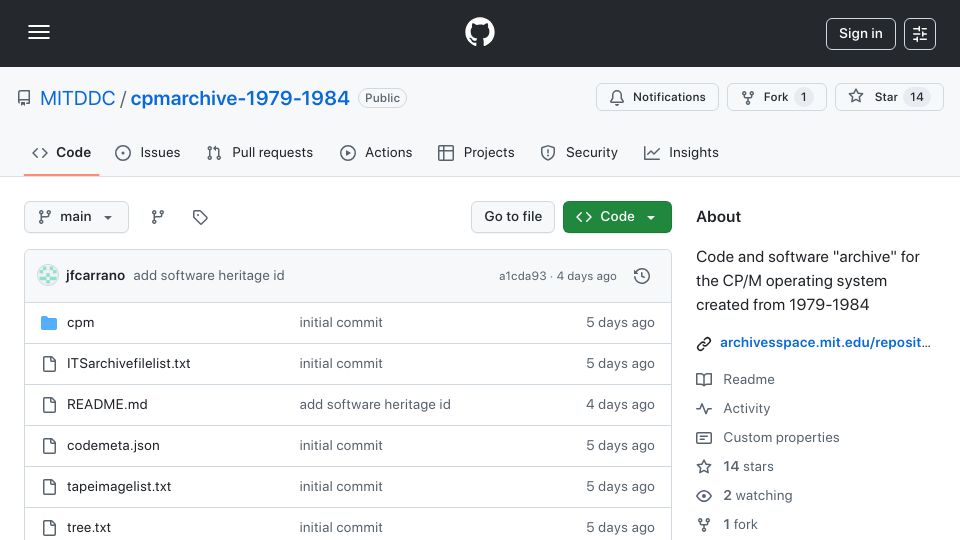Open the archivesspace.mit.edu link

(x=825, y=342)
